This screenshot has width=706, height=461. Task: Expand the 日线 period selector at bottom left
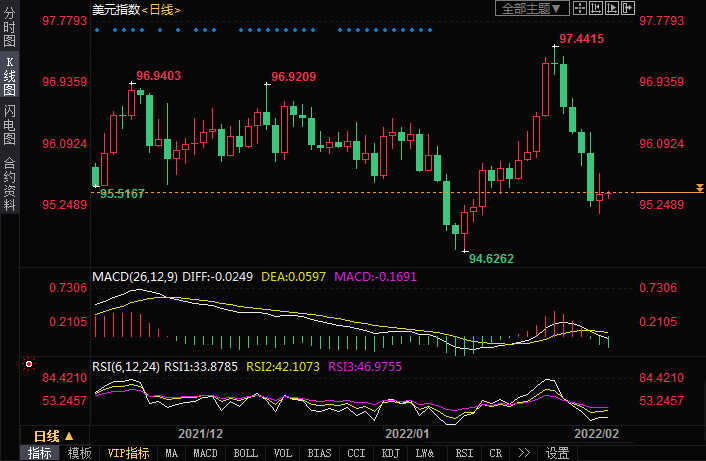click(53, 436)
